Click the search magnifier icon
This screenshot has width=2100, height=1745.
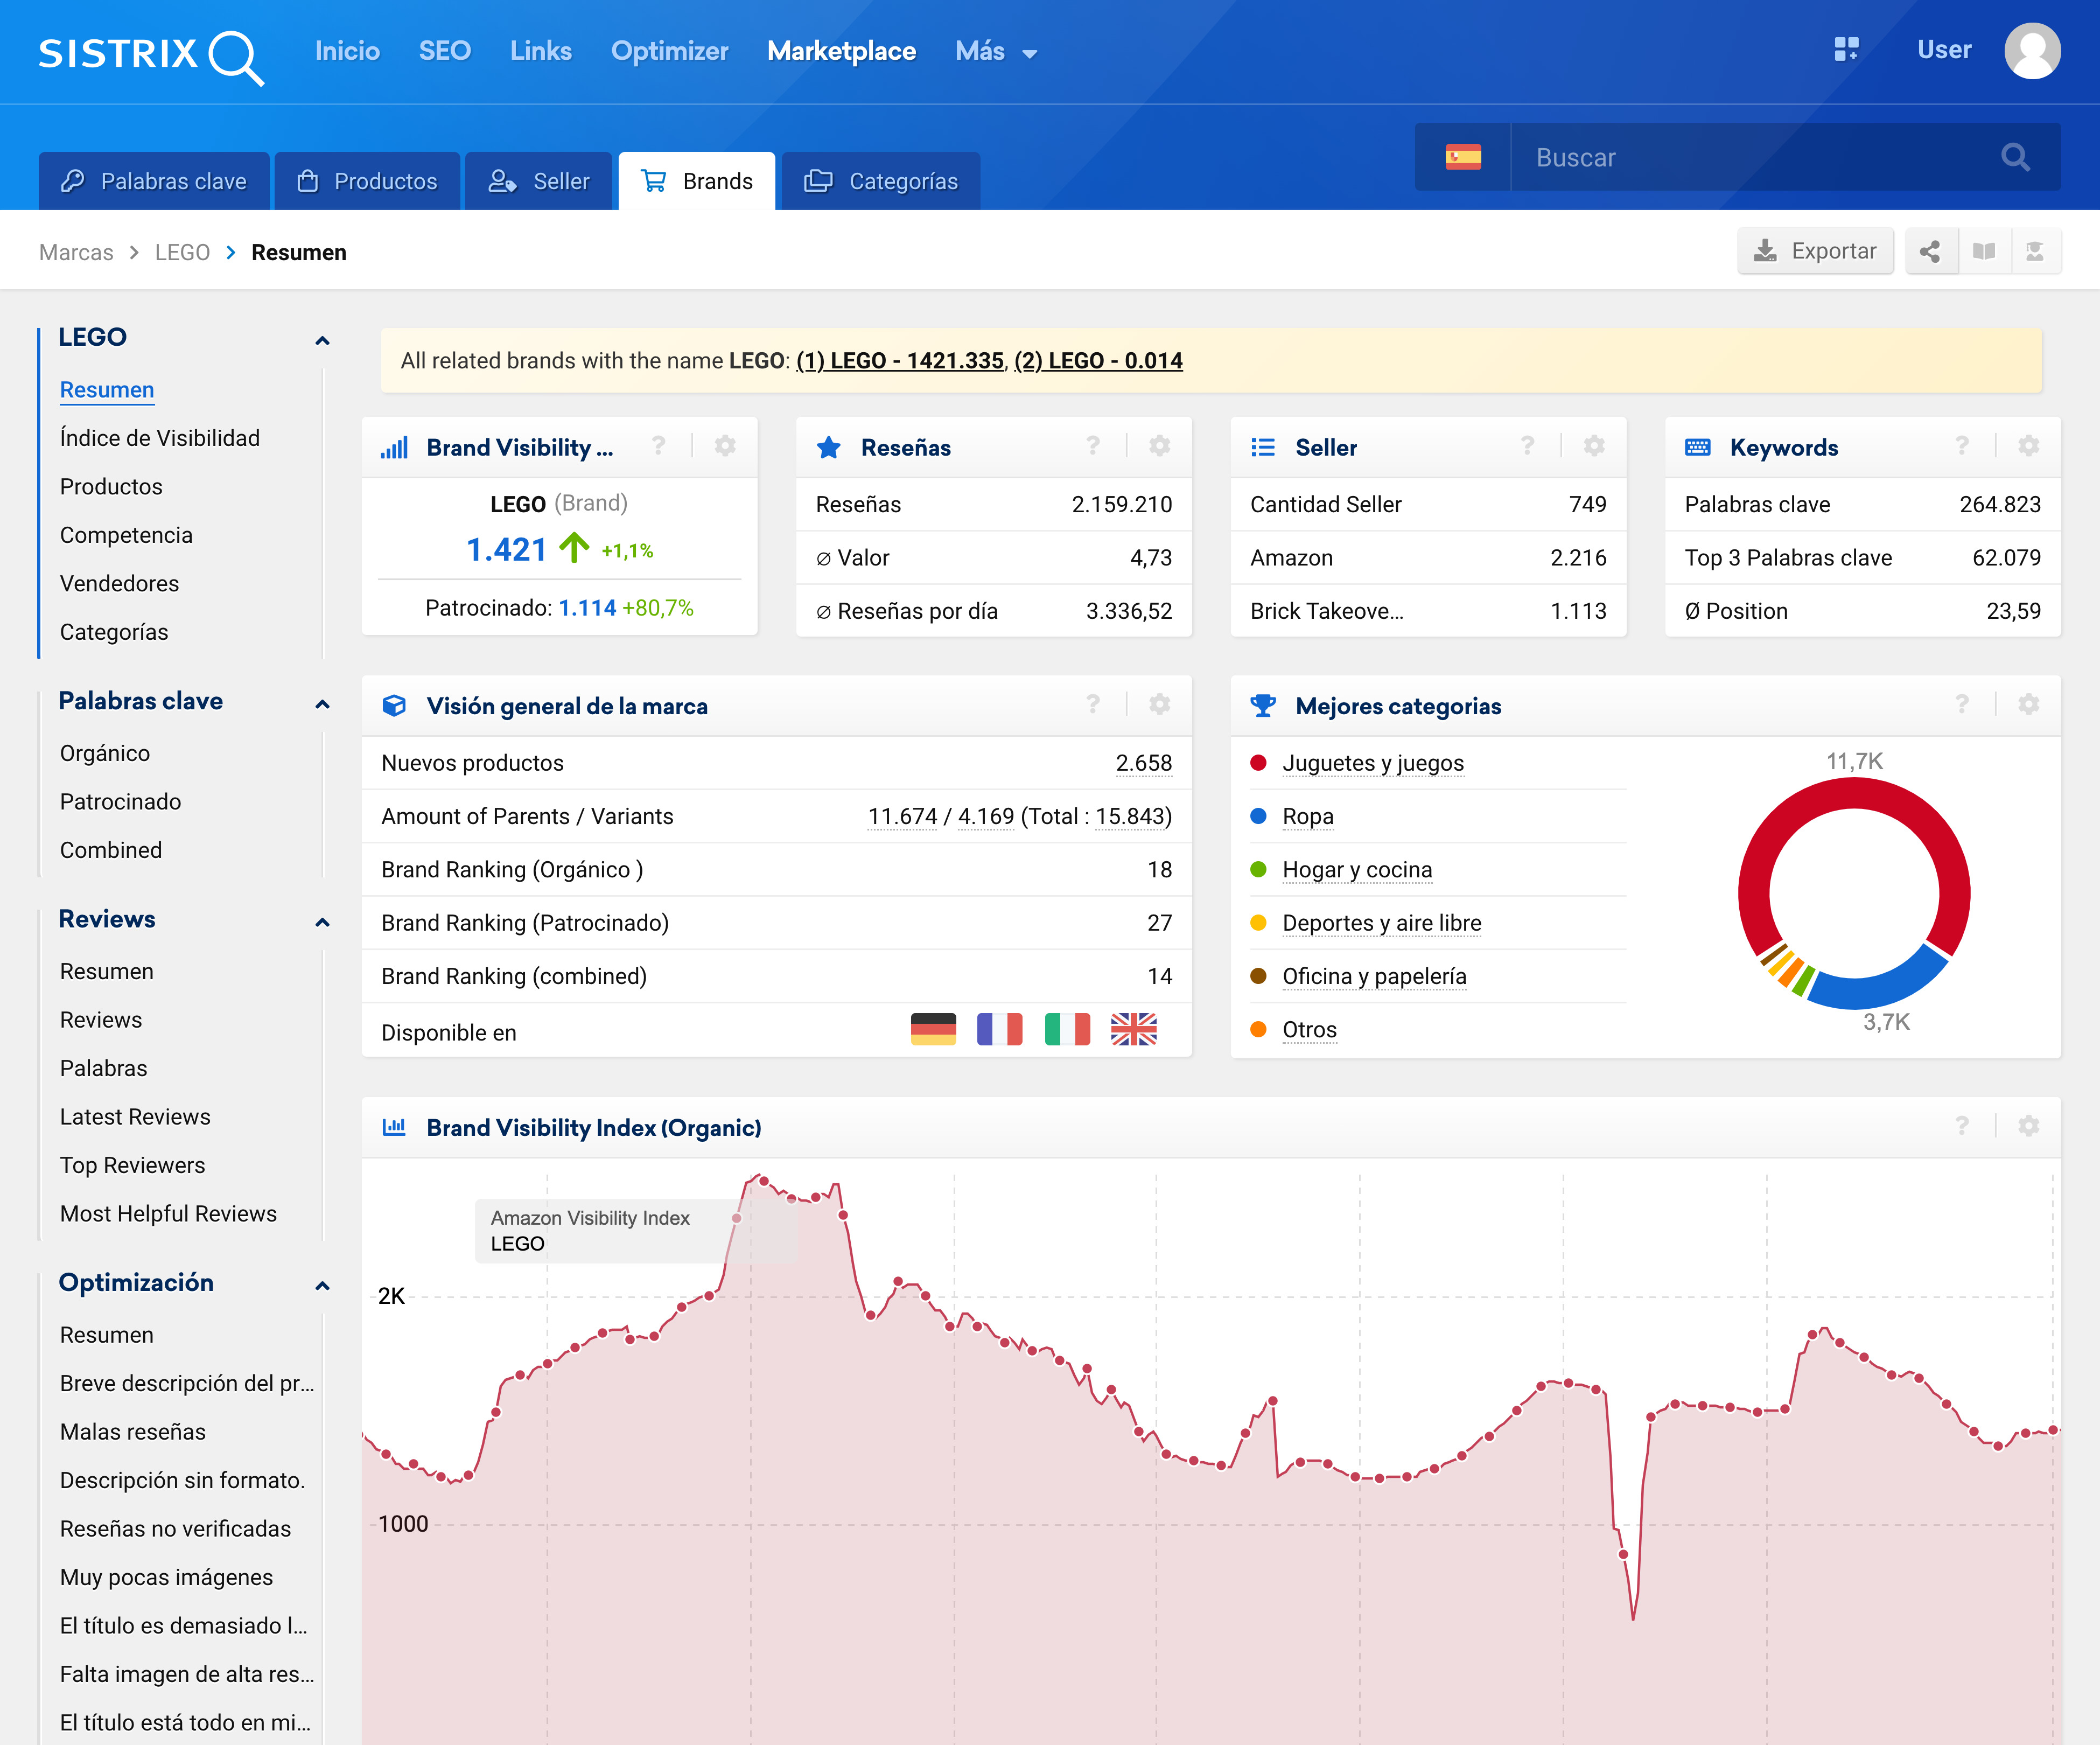(x=2015, y=158)
